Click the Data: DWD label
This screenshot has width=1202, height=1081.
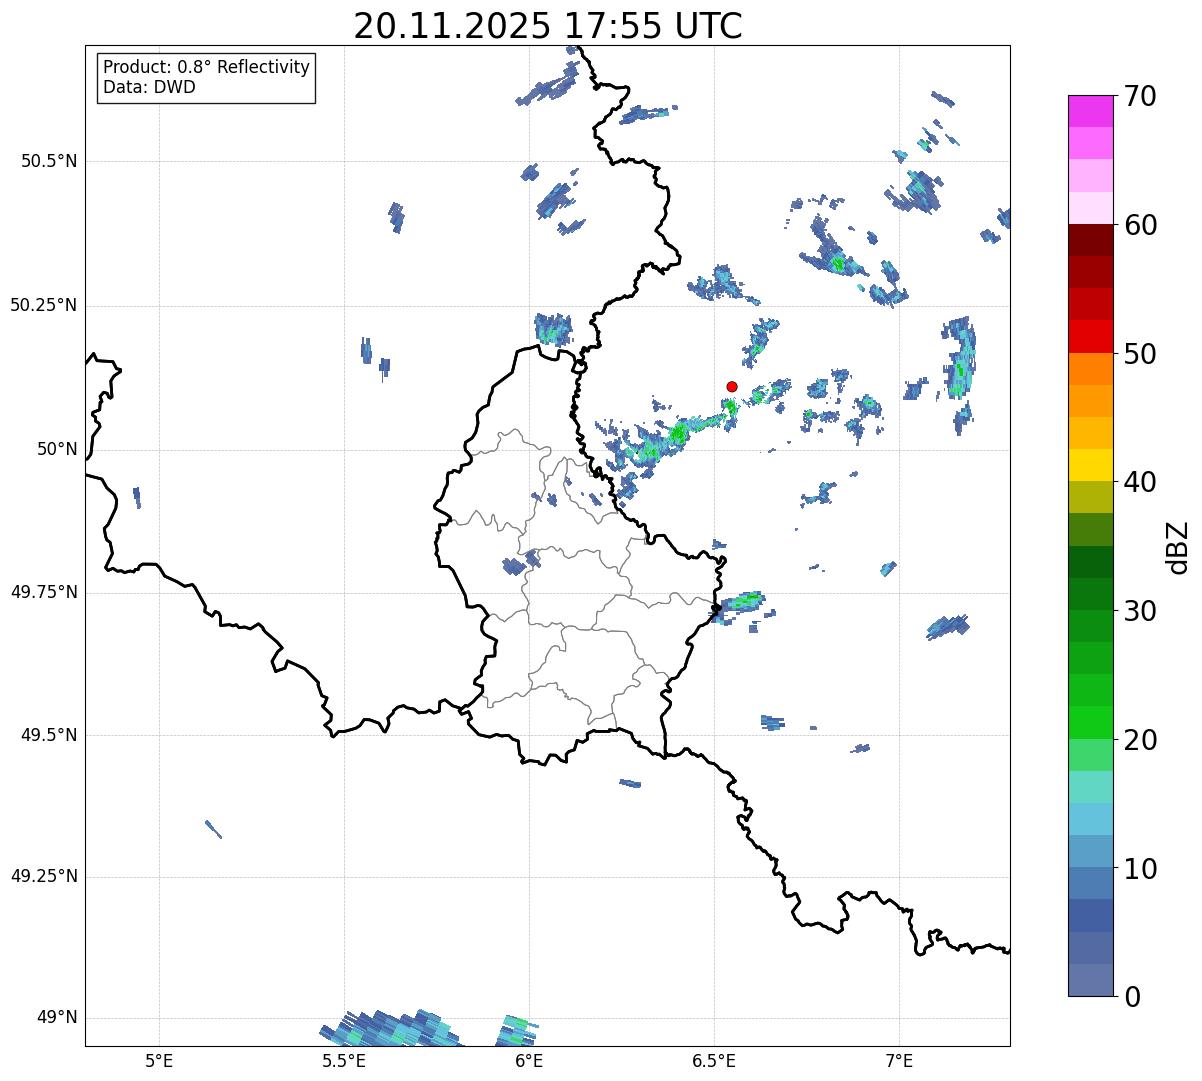149,87
